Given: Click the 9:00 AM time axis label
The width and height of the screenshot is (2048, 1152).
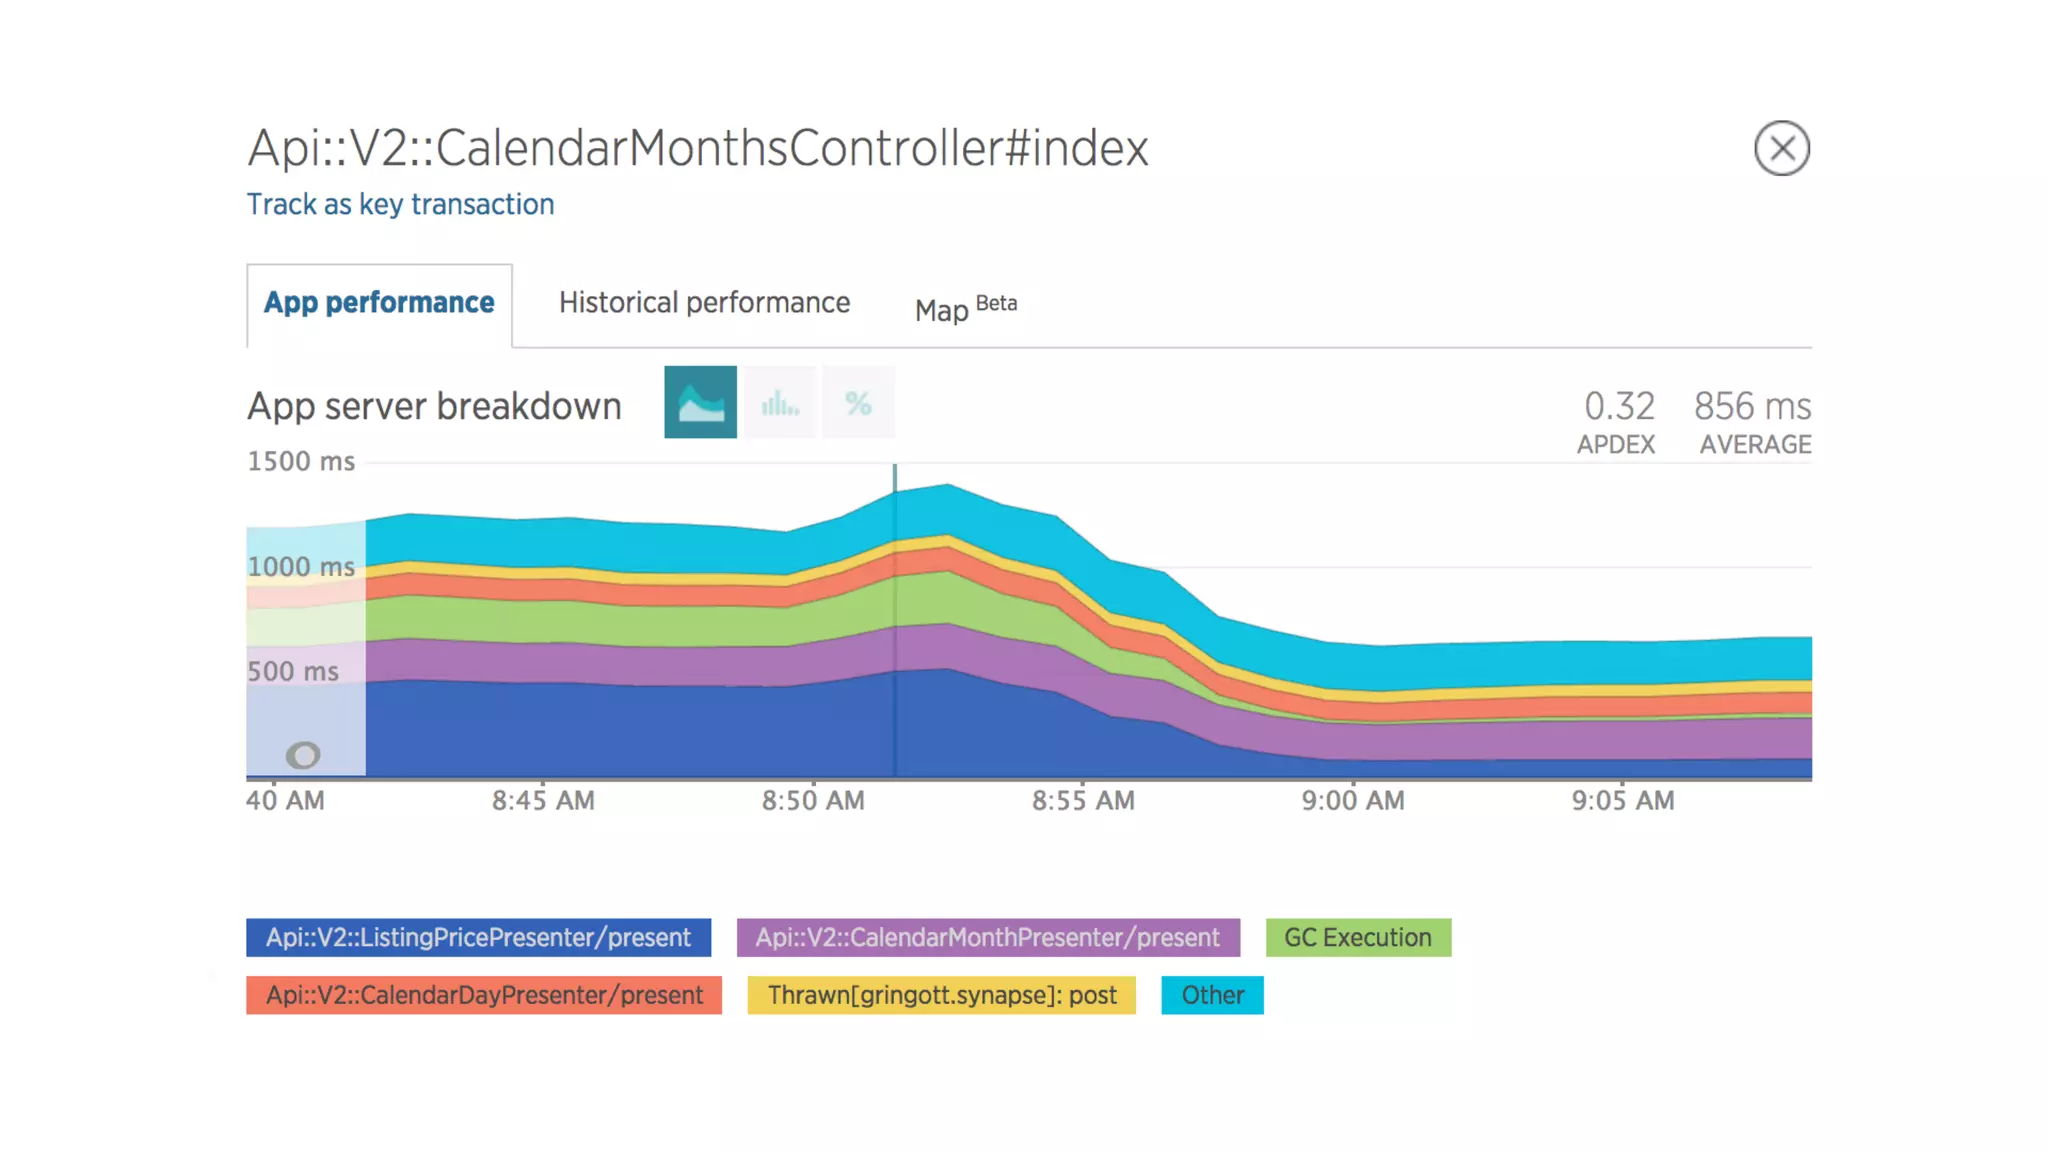Looking at the screenshot, I should 1352,801.
